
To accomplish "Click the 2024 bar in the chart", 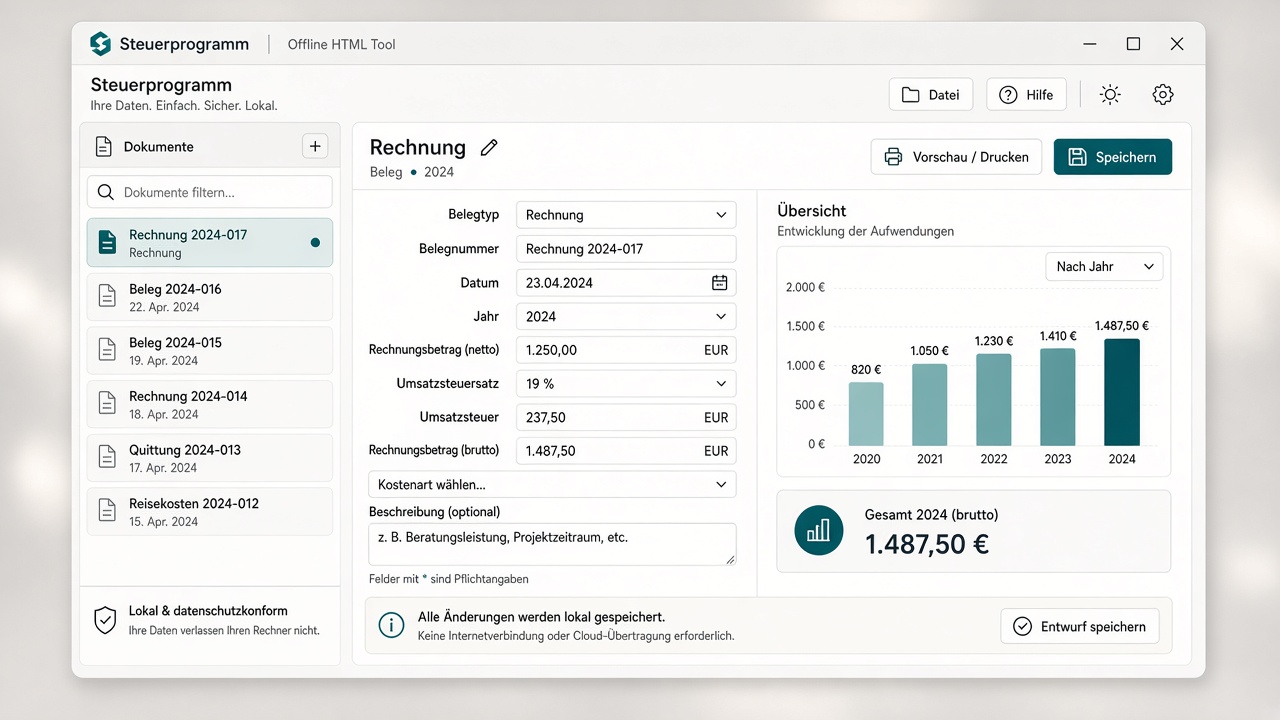I will pos(1122,392).
